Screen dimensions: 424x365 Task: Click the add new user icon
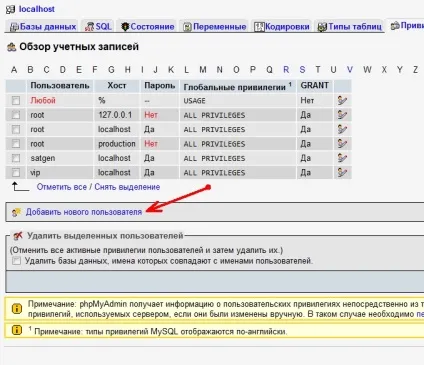(x=16, y=212)
